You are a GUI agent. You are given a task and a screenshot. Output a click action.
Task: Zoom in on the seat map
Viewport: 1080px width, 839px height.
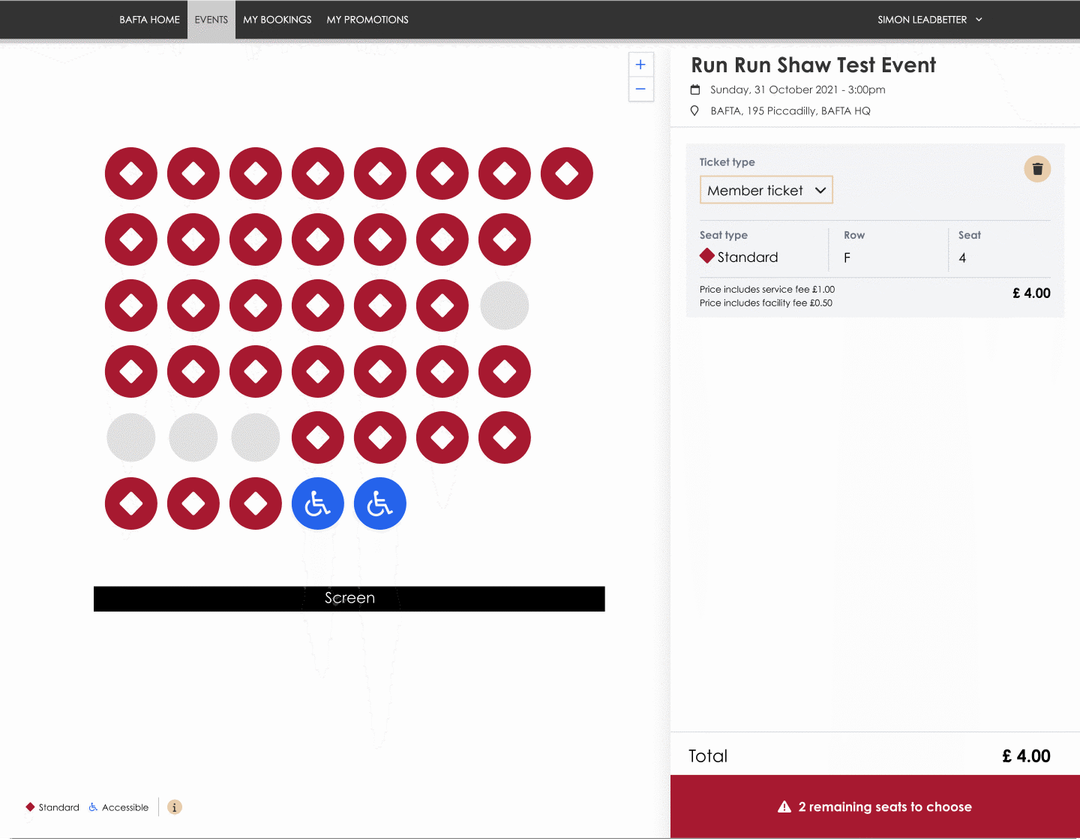(x=640, y=65)
